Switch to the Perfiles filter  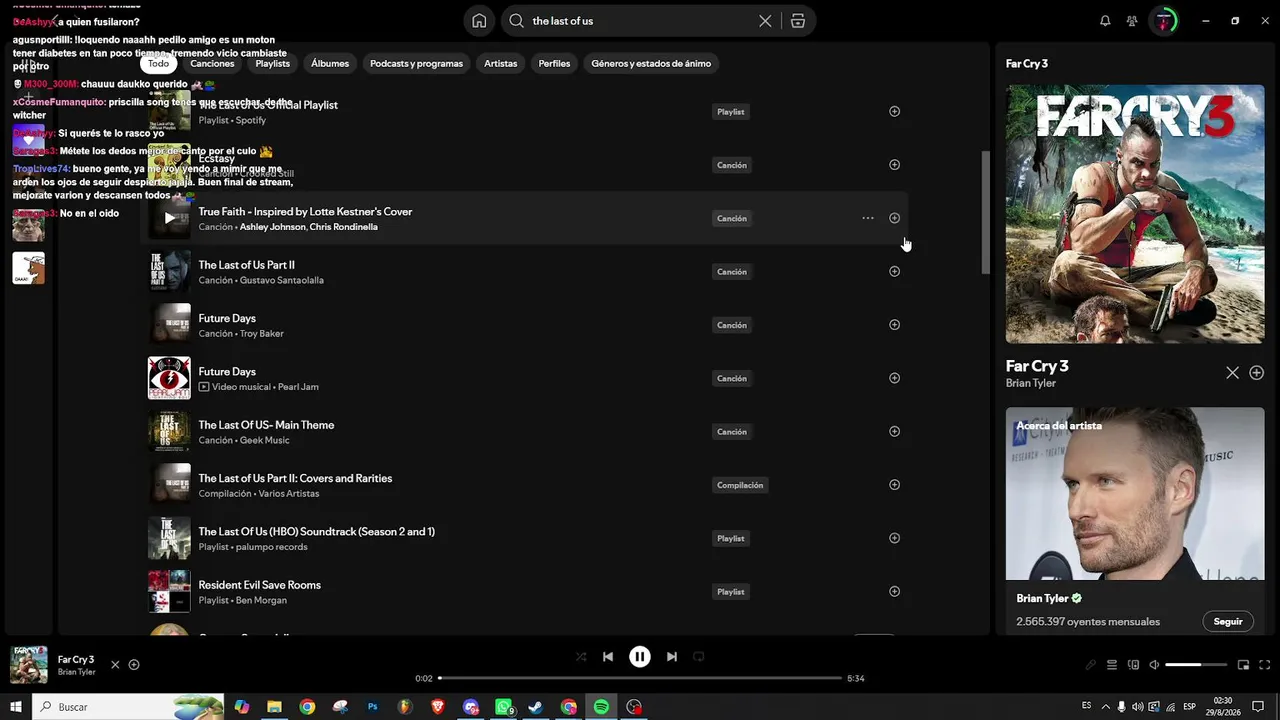coord(554,63)
